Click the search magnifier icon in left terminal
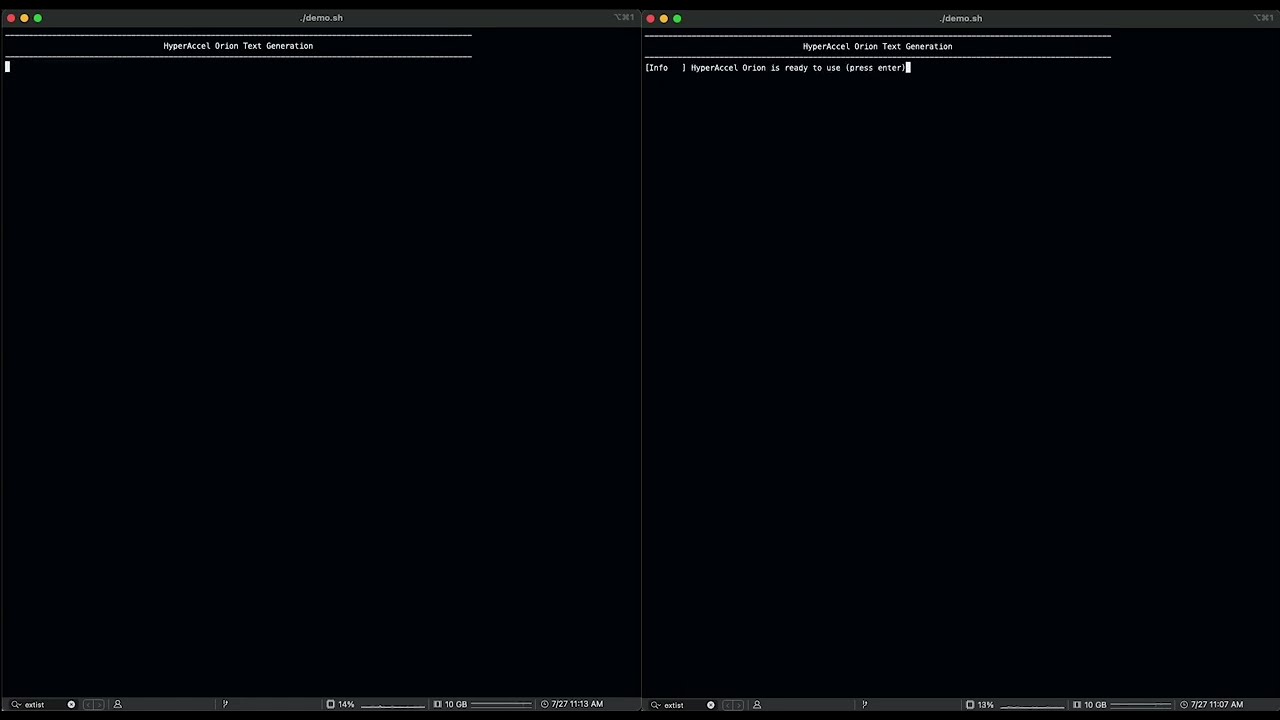Image resolution: width=1280 pixels, height=720 pixels. click(x=16, y=704)
